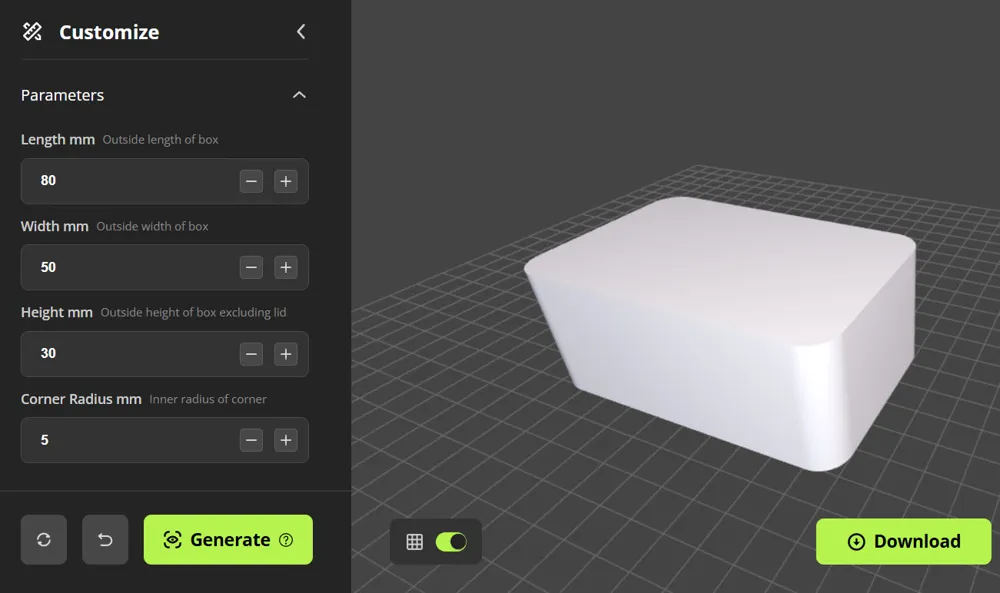Increase Width using its plus stepper

286,267
